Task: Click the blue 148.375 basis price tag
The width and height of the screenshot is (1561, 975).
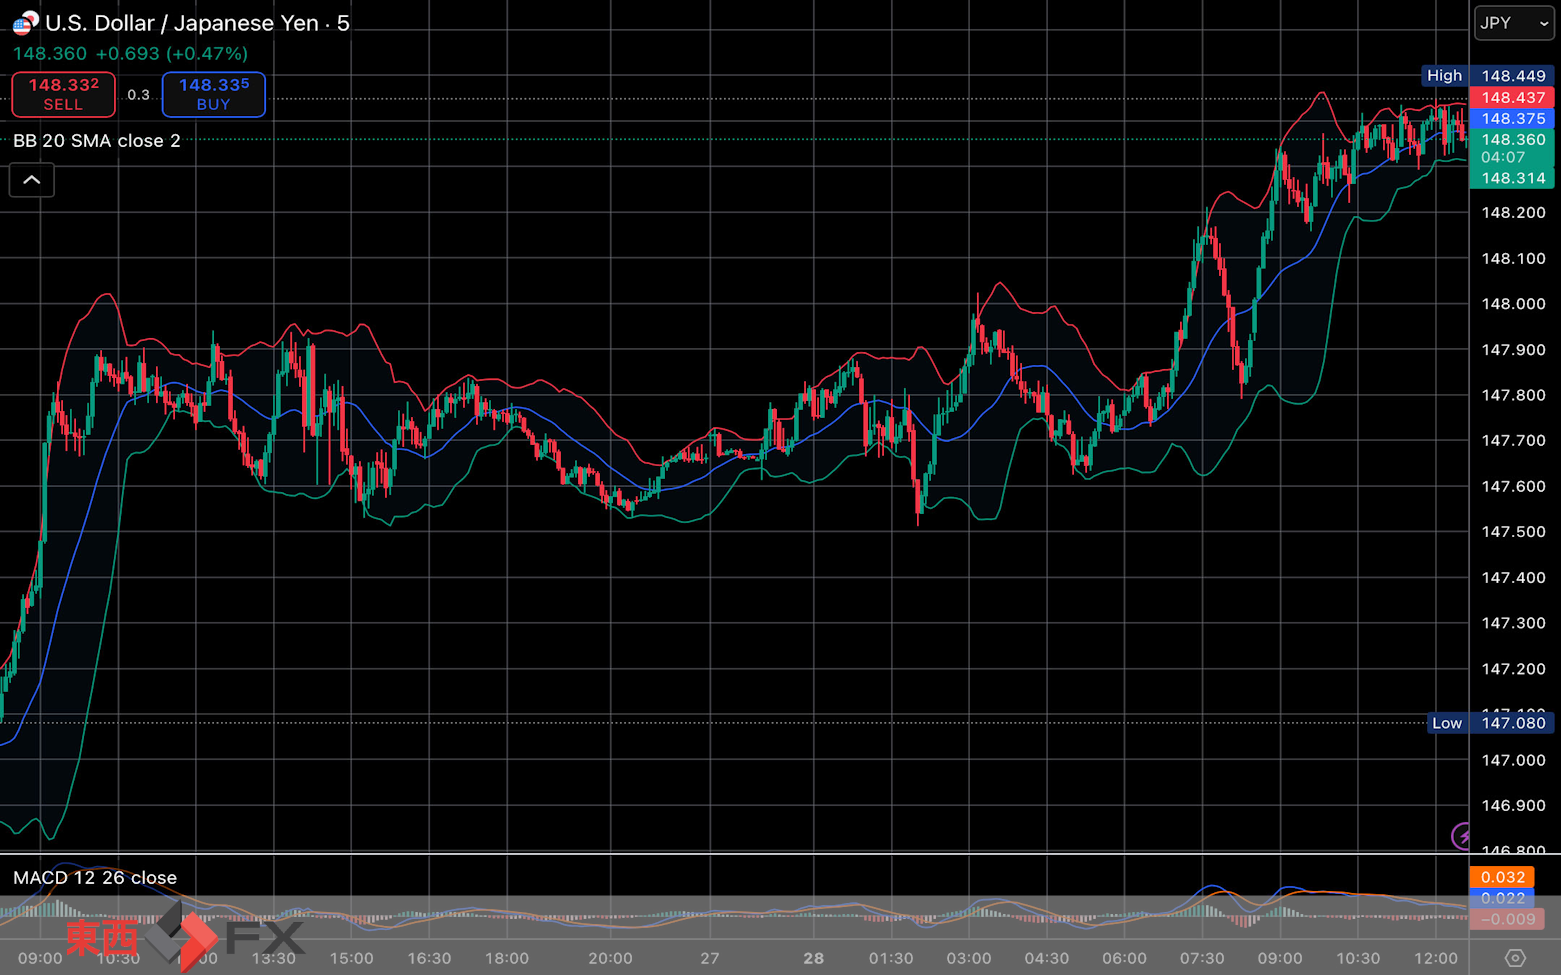Action: pos(1512,118)
